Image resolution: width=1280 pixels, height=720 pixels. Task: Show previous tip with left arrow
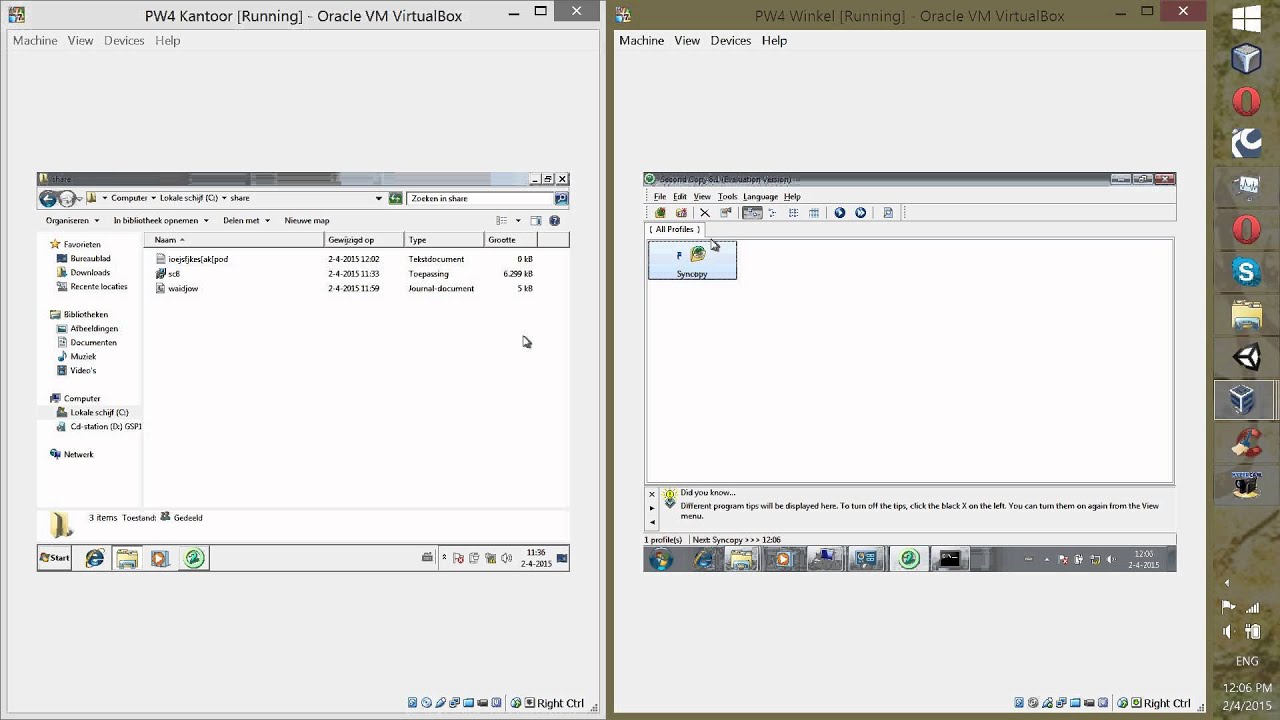[x=652, y=522]
